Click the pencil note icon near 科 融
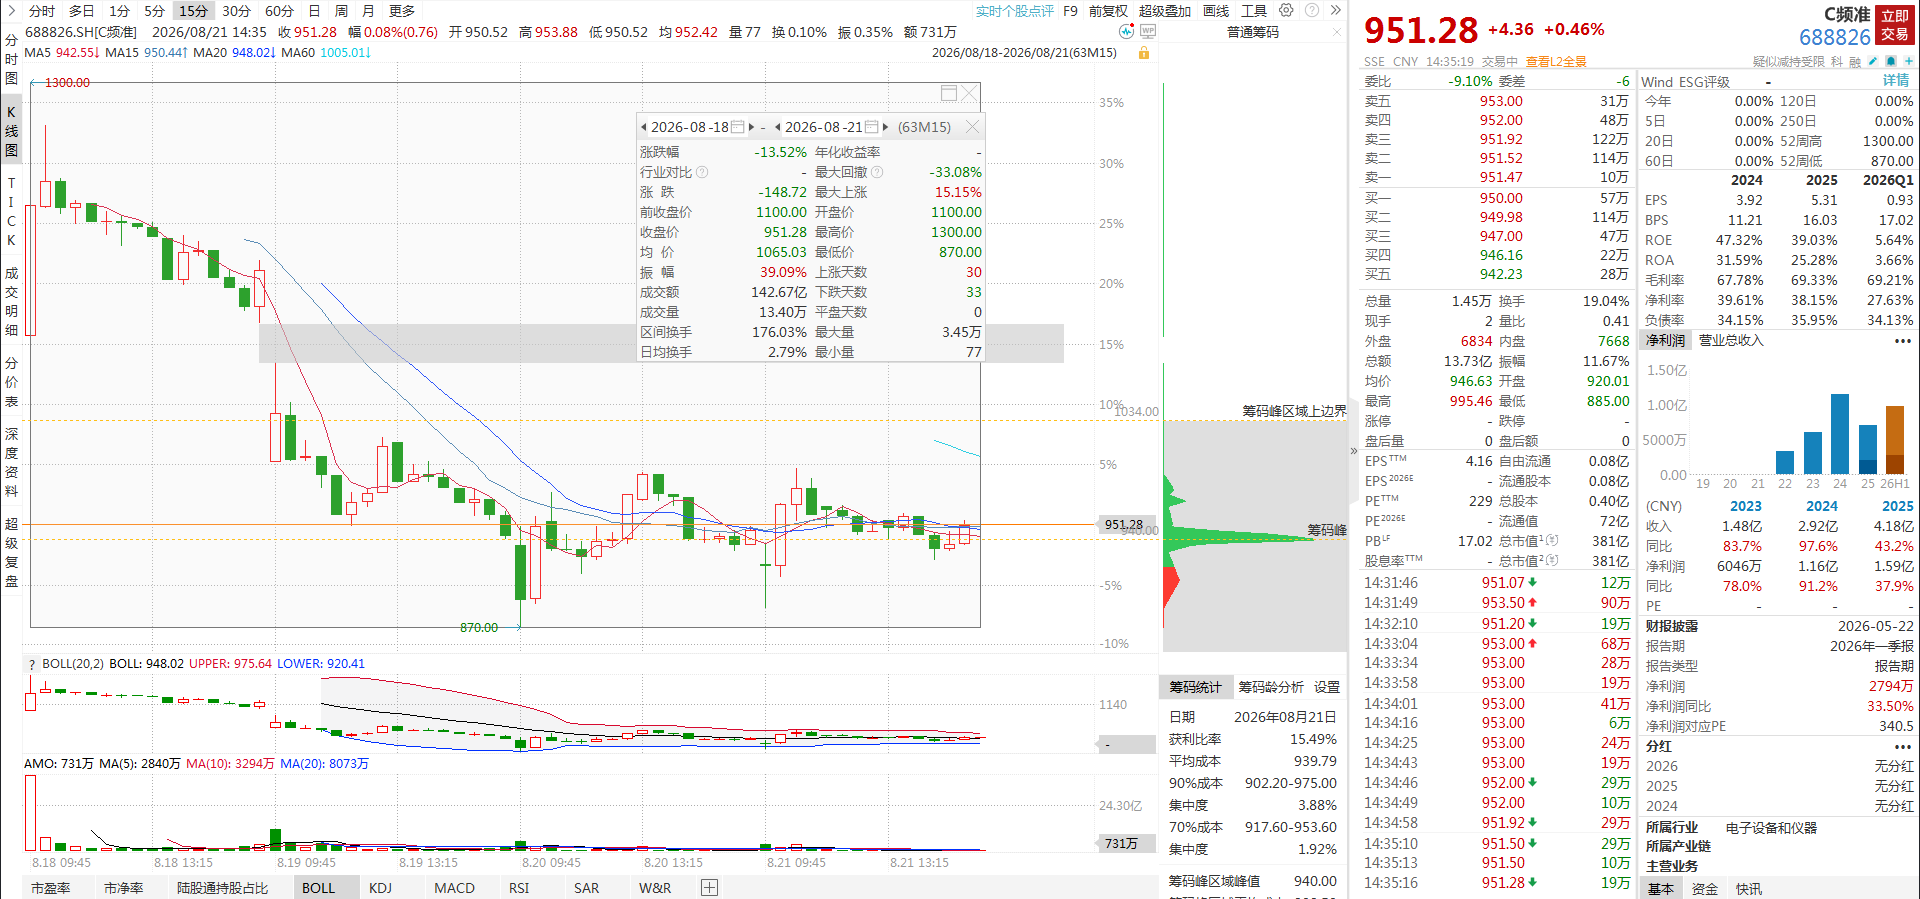This screenshot has height=899, width=1920. pyautogui.click(x=1873, y=61)
